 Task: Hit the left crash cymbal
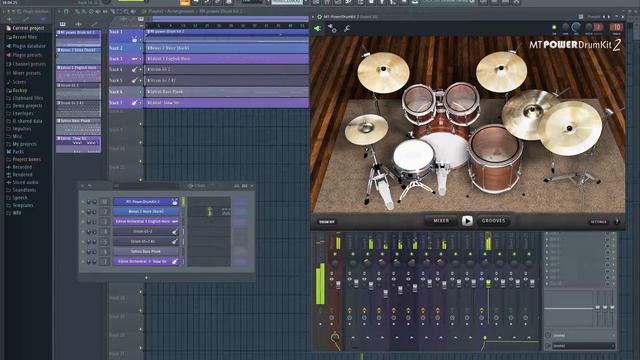383,72
